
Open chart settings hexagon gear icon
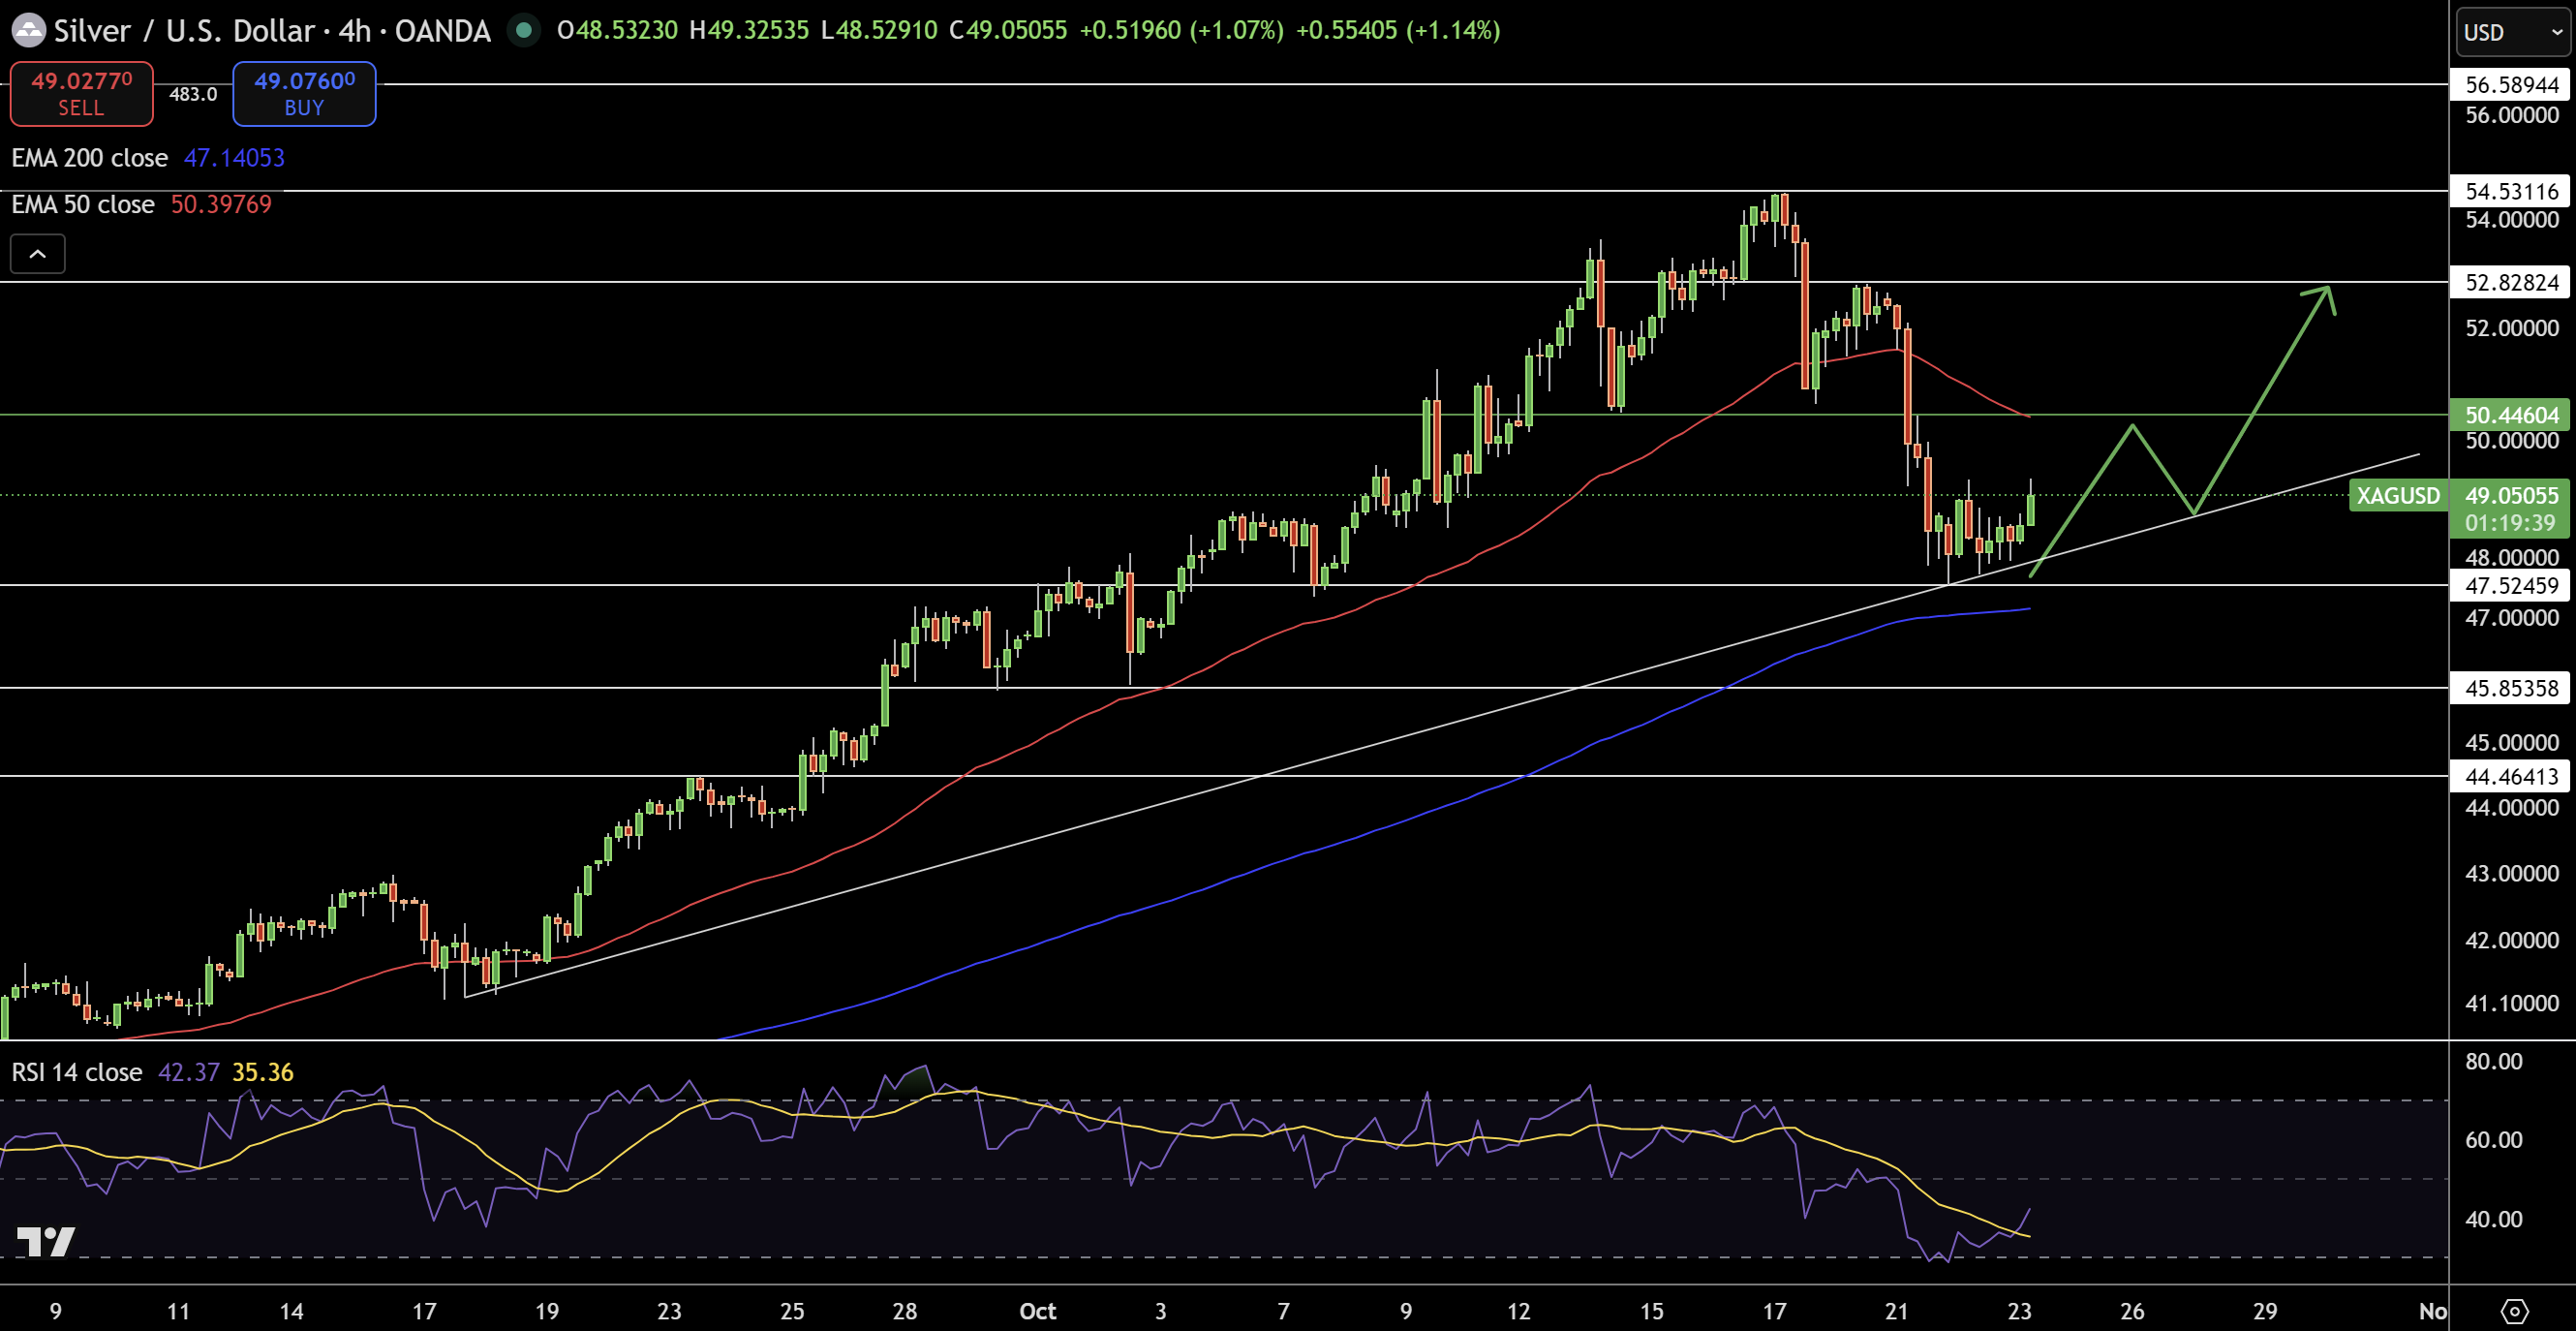2514,1311
